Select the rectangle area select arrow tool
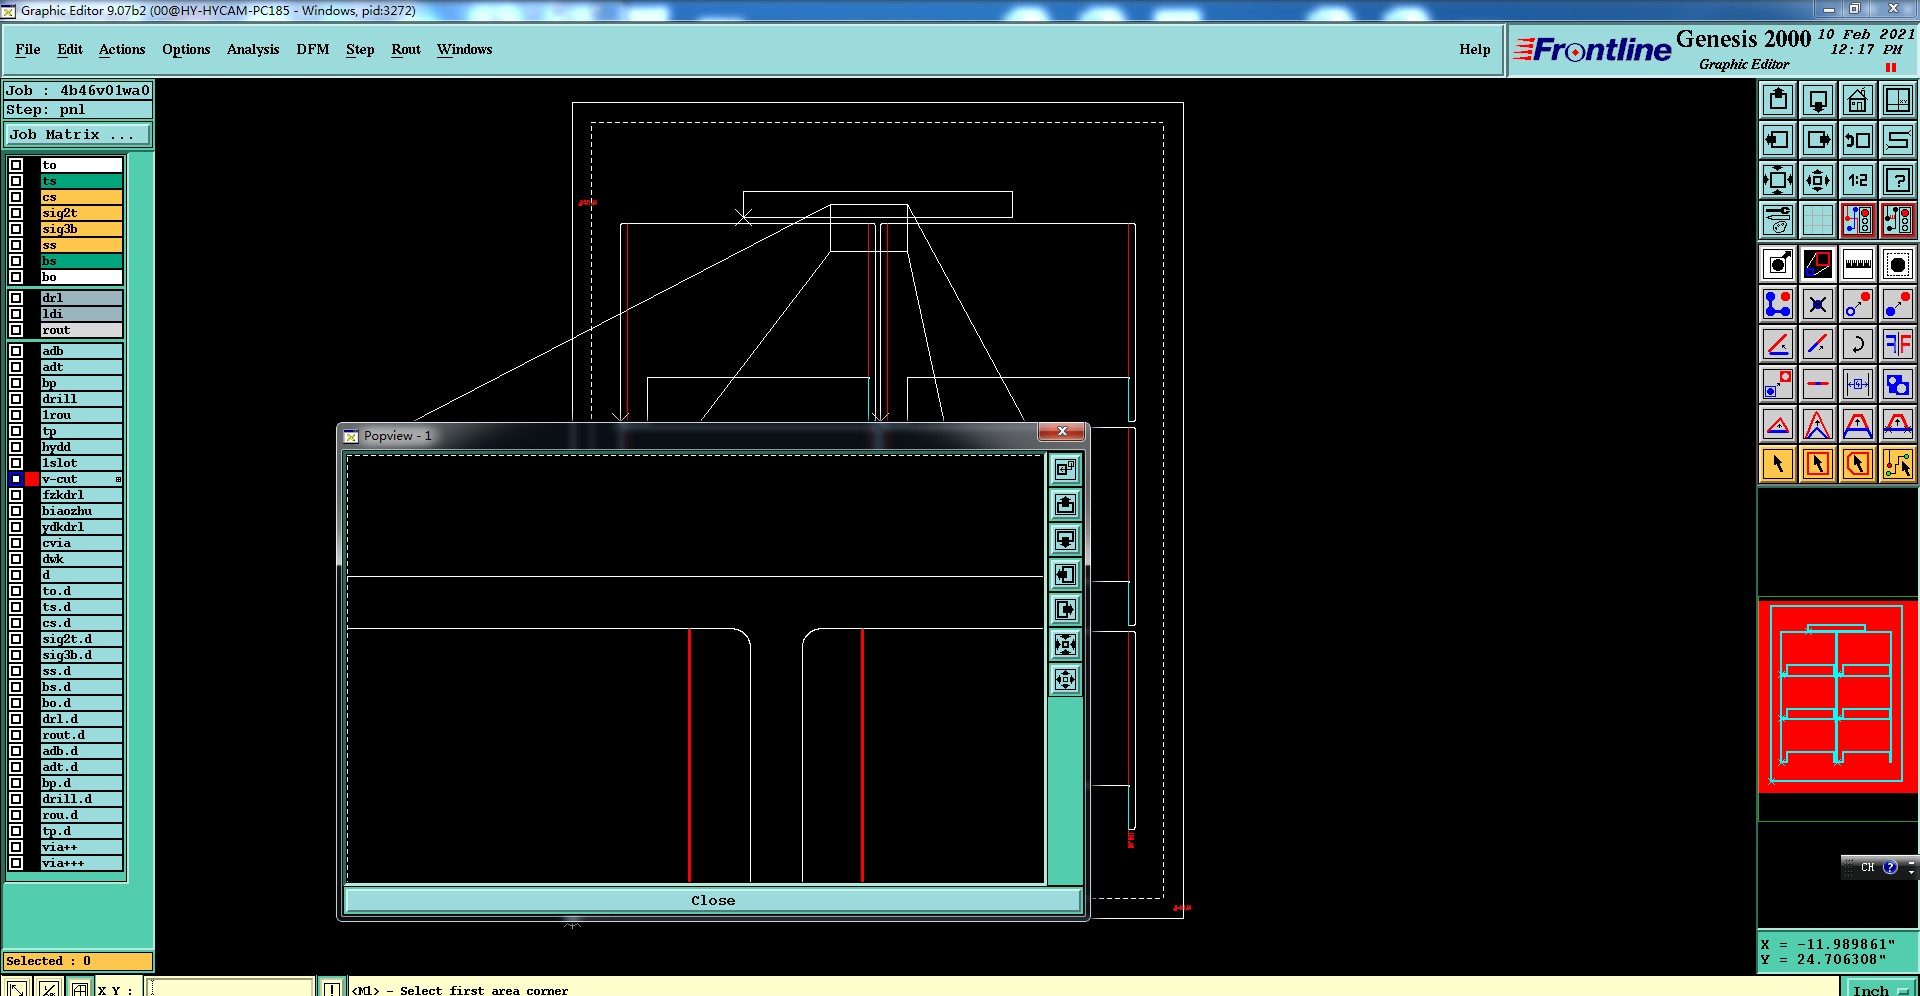 pyautogui.click(x=1818, y=464)
